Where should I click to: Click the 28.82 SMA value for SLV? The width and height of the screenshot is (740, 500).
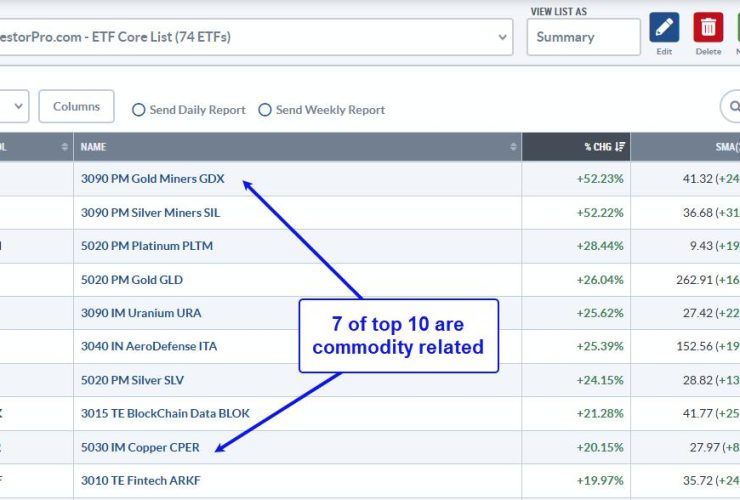click(x=697, y=380)
